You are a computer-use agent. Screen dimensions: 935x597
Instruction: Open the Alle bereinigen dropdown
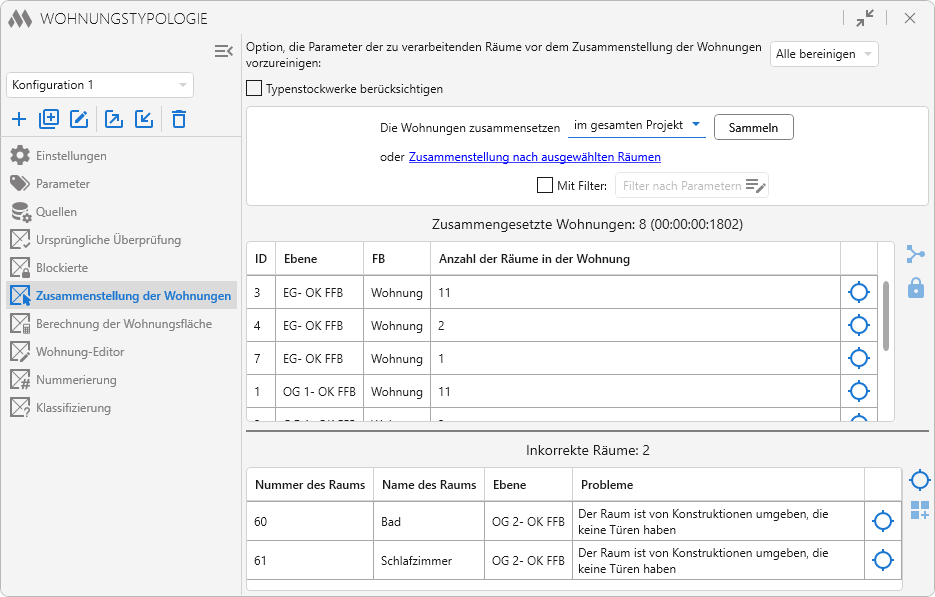click(824, 54)
